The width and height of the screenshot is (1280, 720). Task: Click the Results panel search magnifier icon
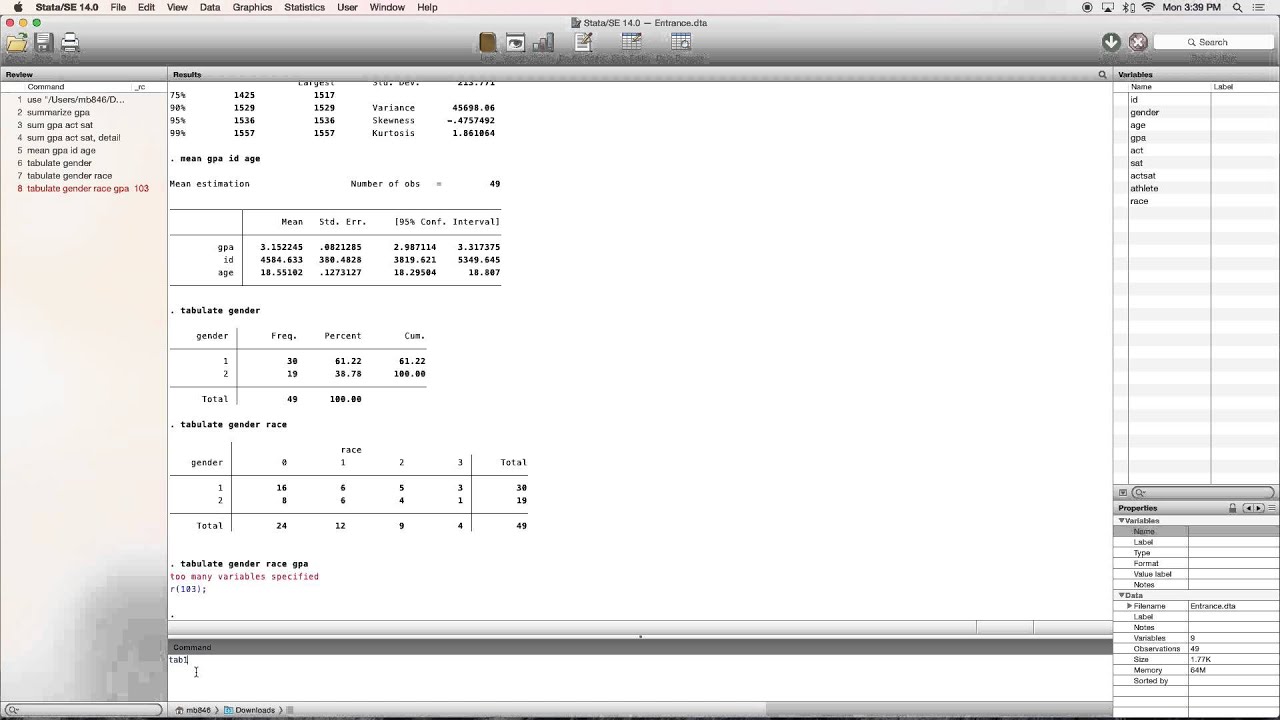[x=1103, y=75]
